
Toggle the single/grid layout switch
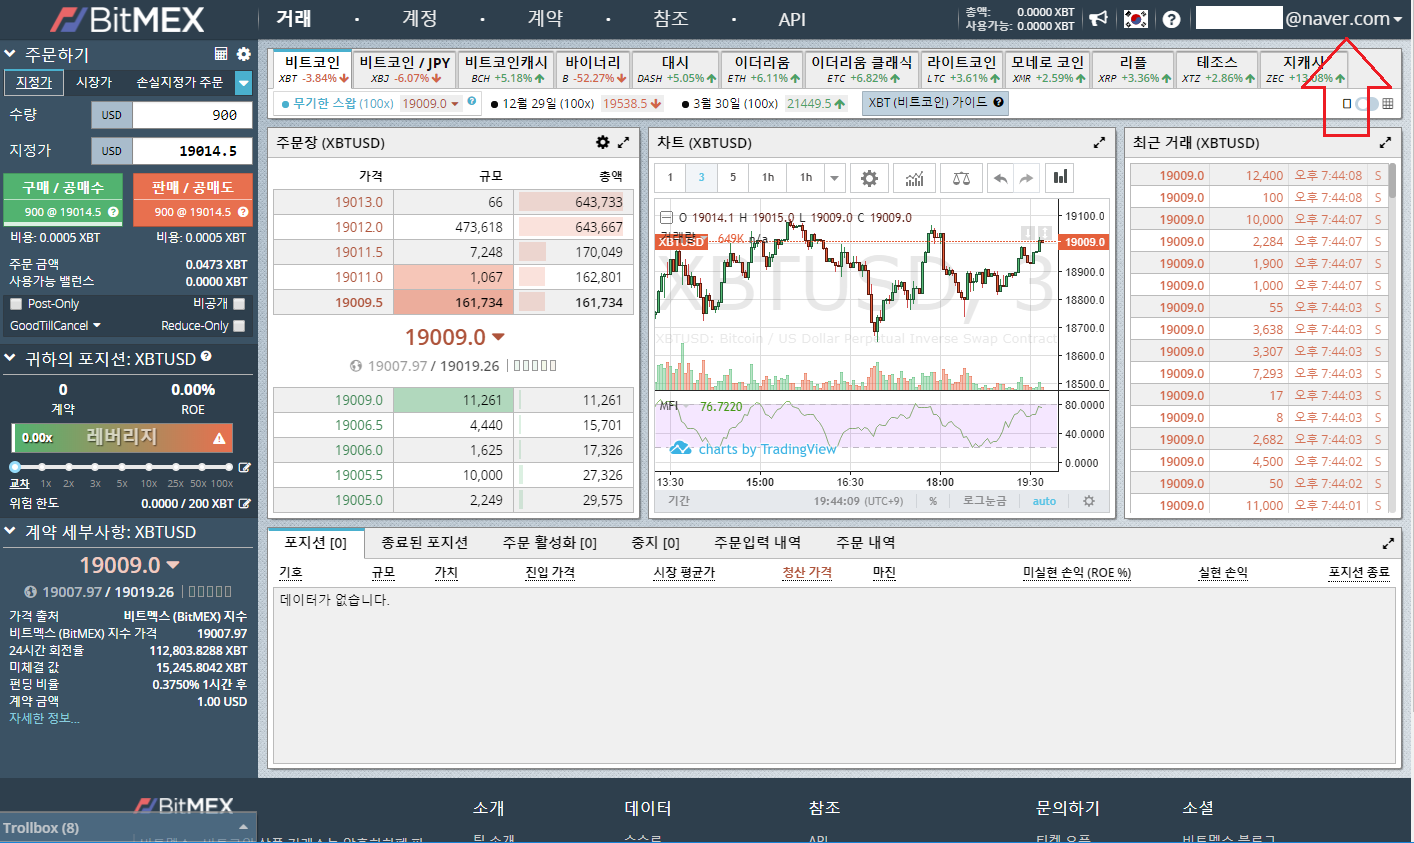pos(1367,103)
